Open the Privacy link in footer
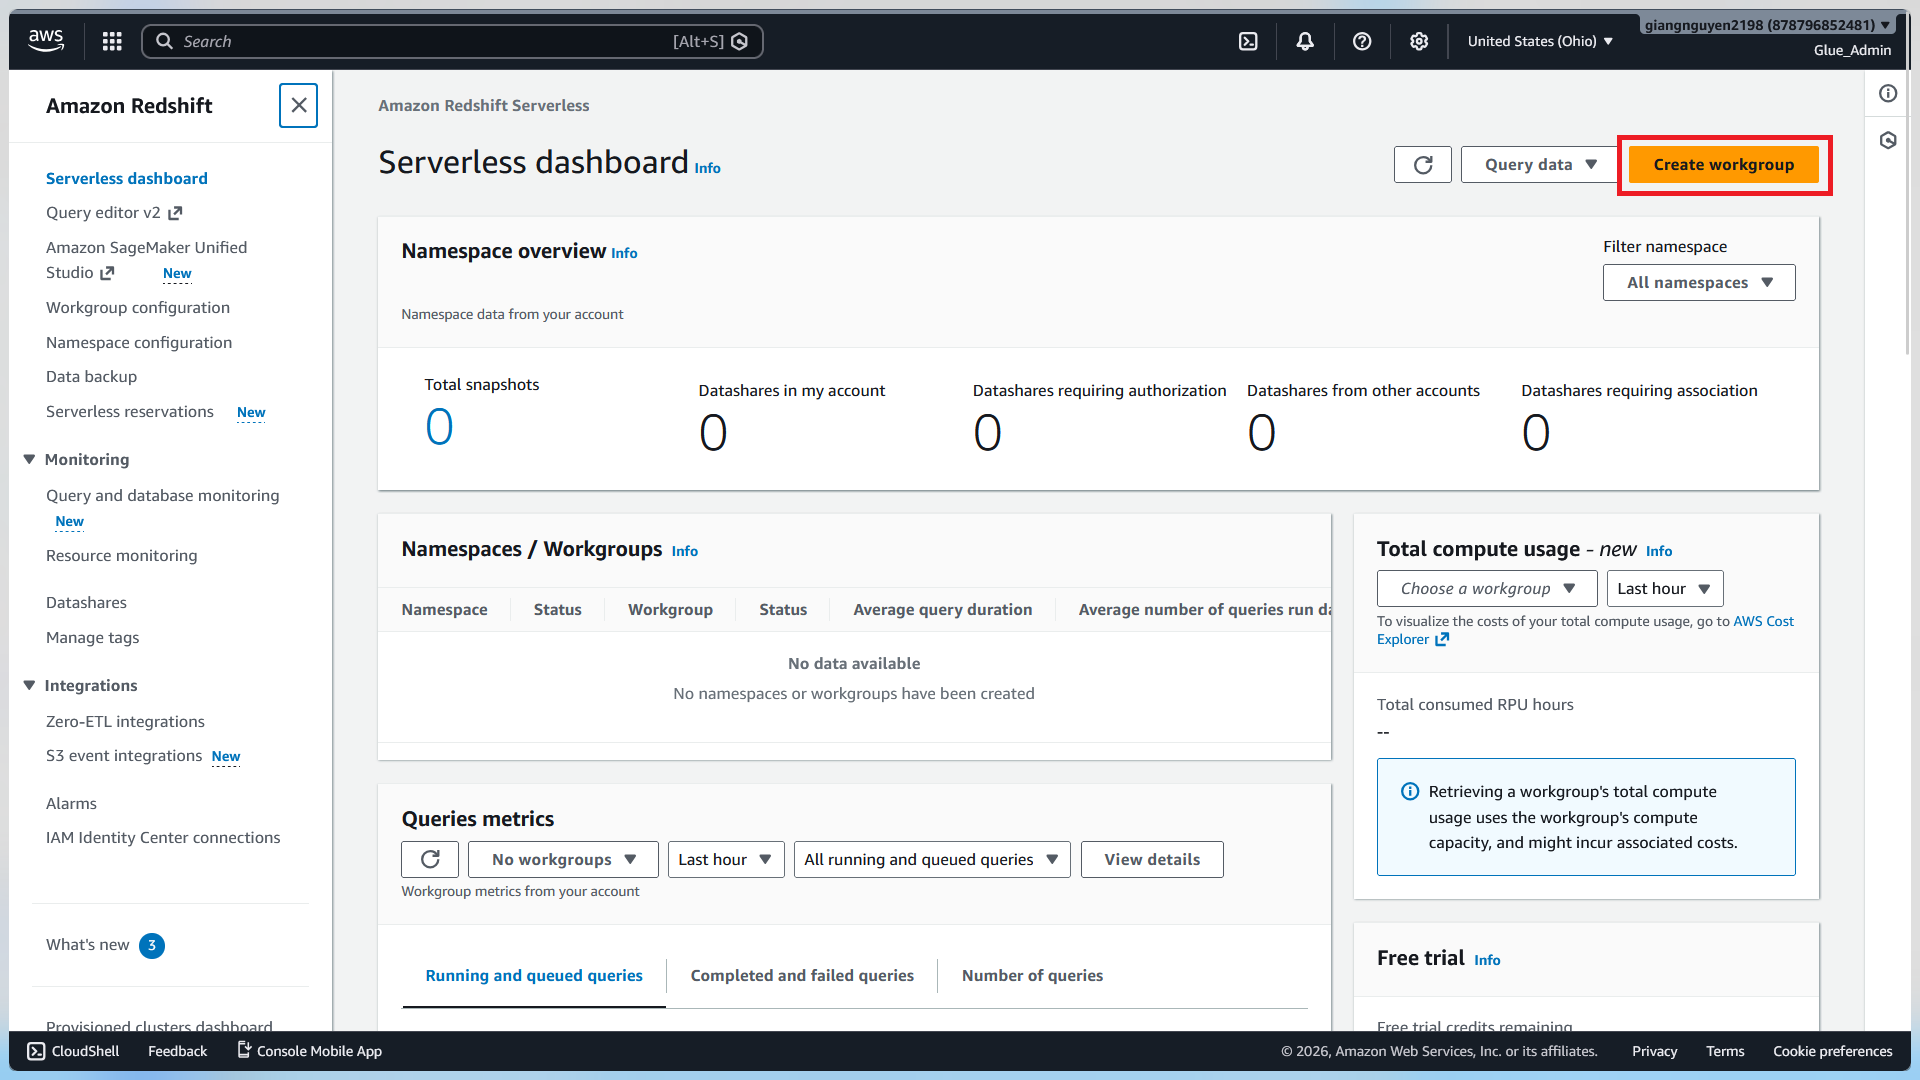Screen dimensions: 1920x1080 (1654, 1051)
